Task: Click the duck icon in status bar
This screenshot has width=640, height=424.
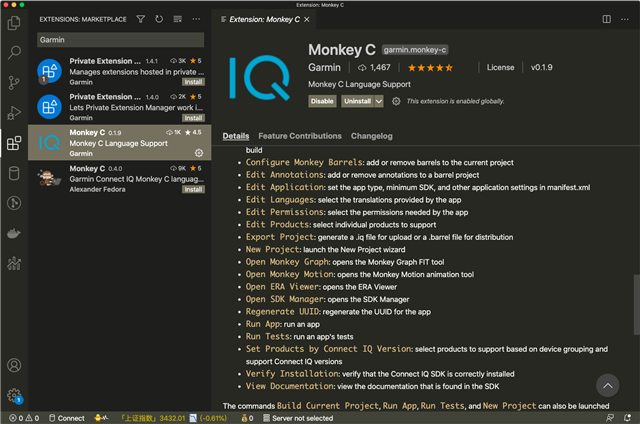Action: pyautogui.click(x=101, y=418)
